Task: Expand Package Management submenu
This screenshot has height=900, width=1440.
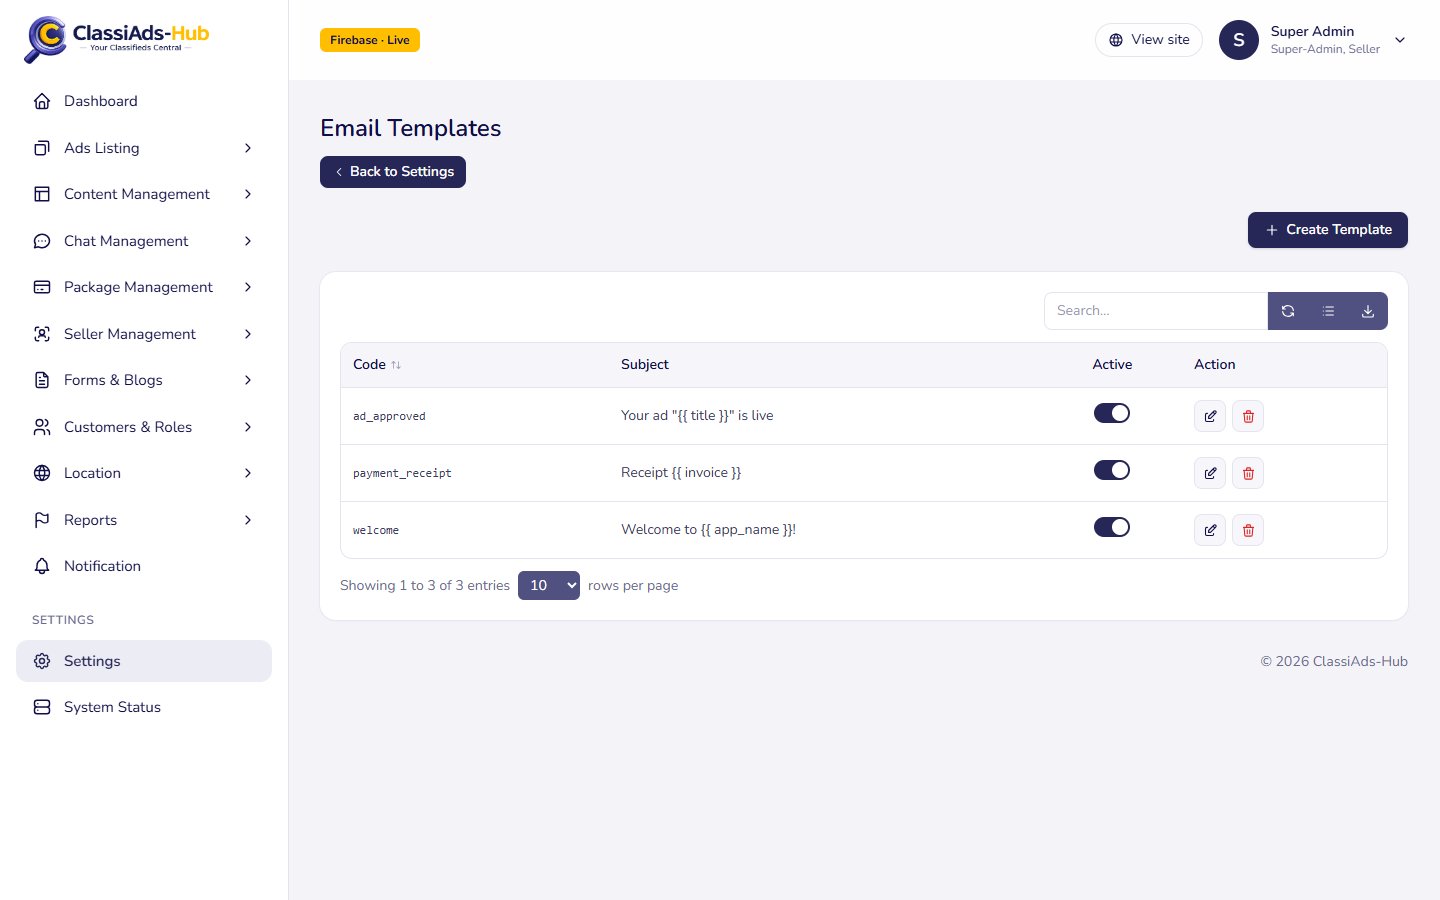Action: coord(144,287)
